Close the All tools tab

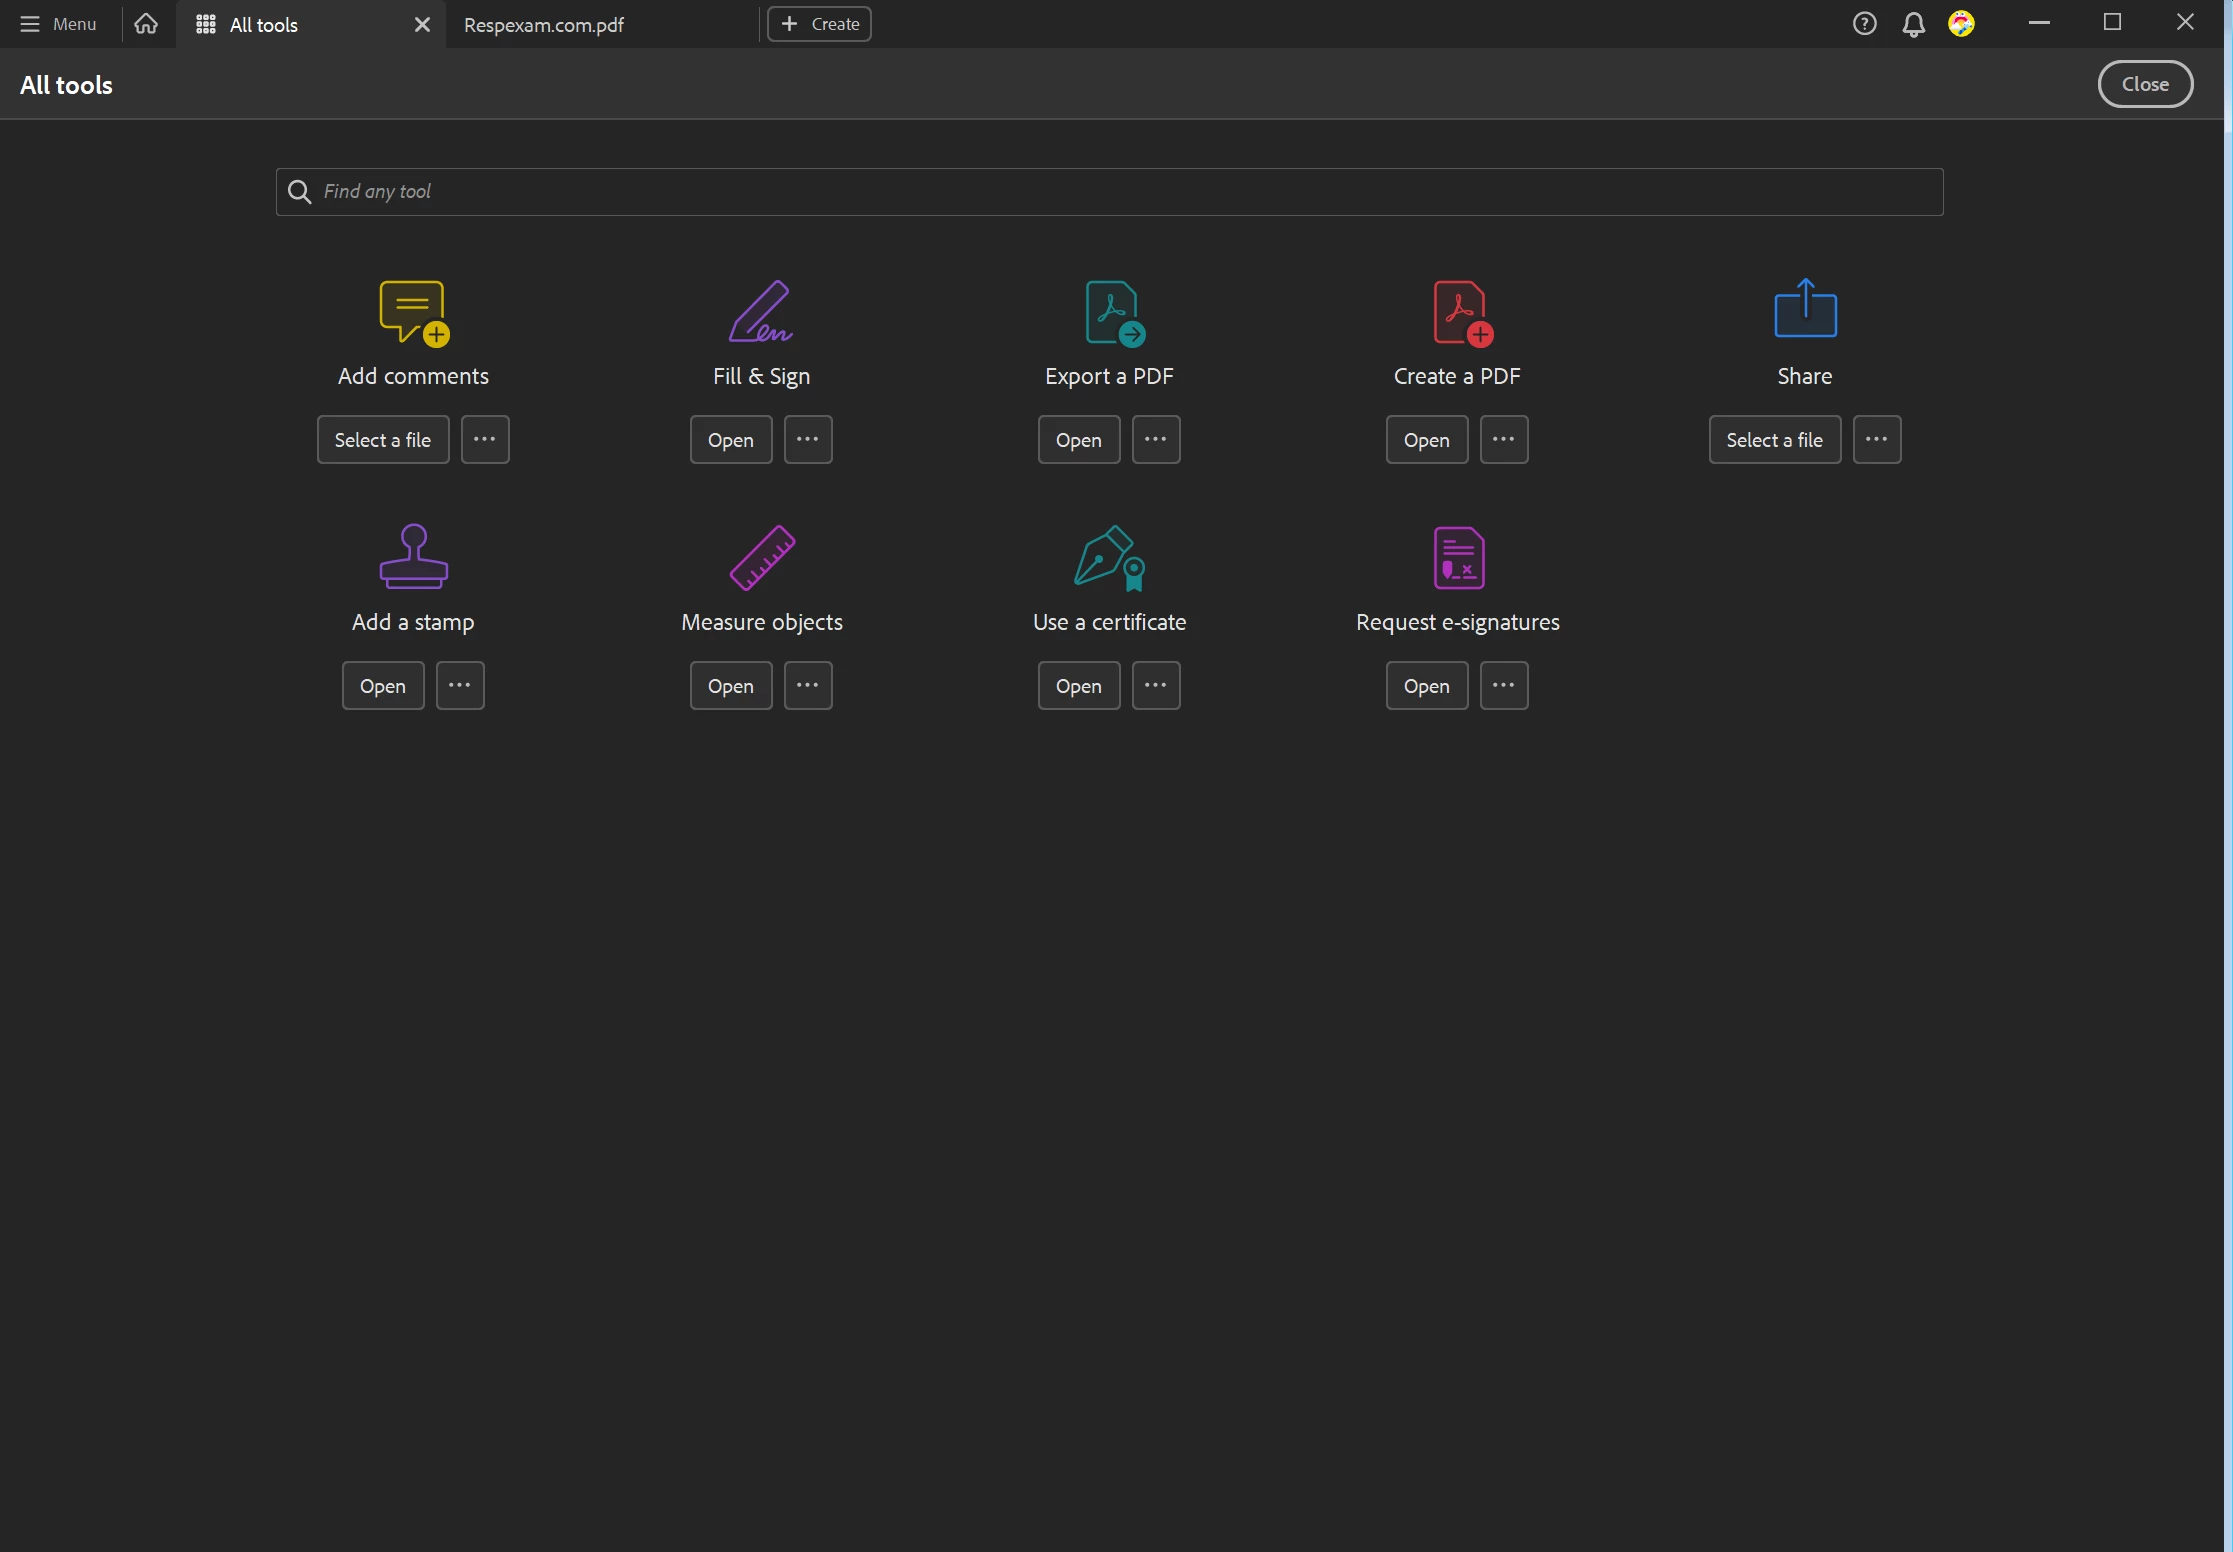422,25
